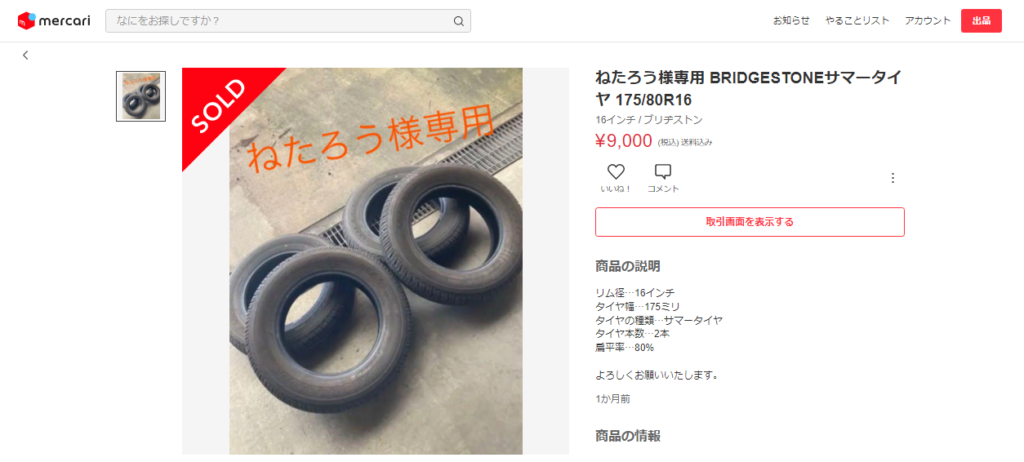Focus the なにをお探しですか search field
1024x462 pixels.
point(288,21)
